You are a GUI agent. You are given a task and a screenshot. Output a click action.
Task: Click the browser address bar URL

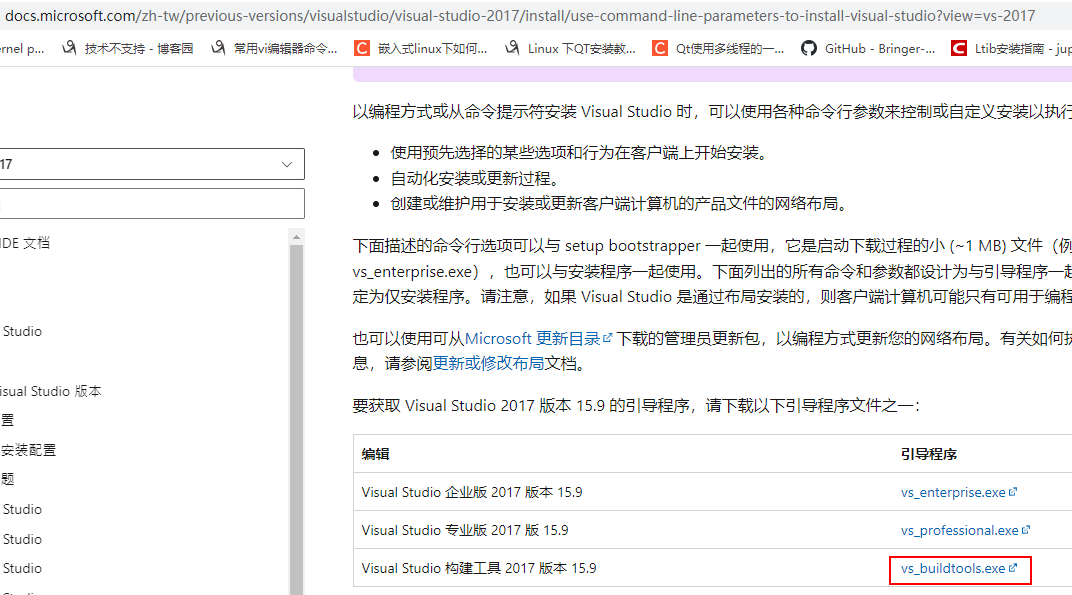[x=520, y=15]
